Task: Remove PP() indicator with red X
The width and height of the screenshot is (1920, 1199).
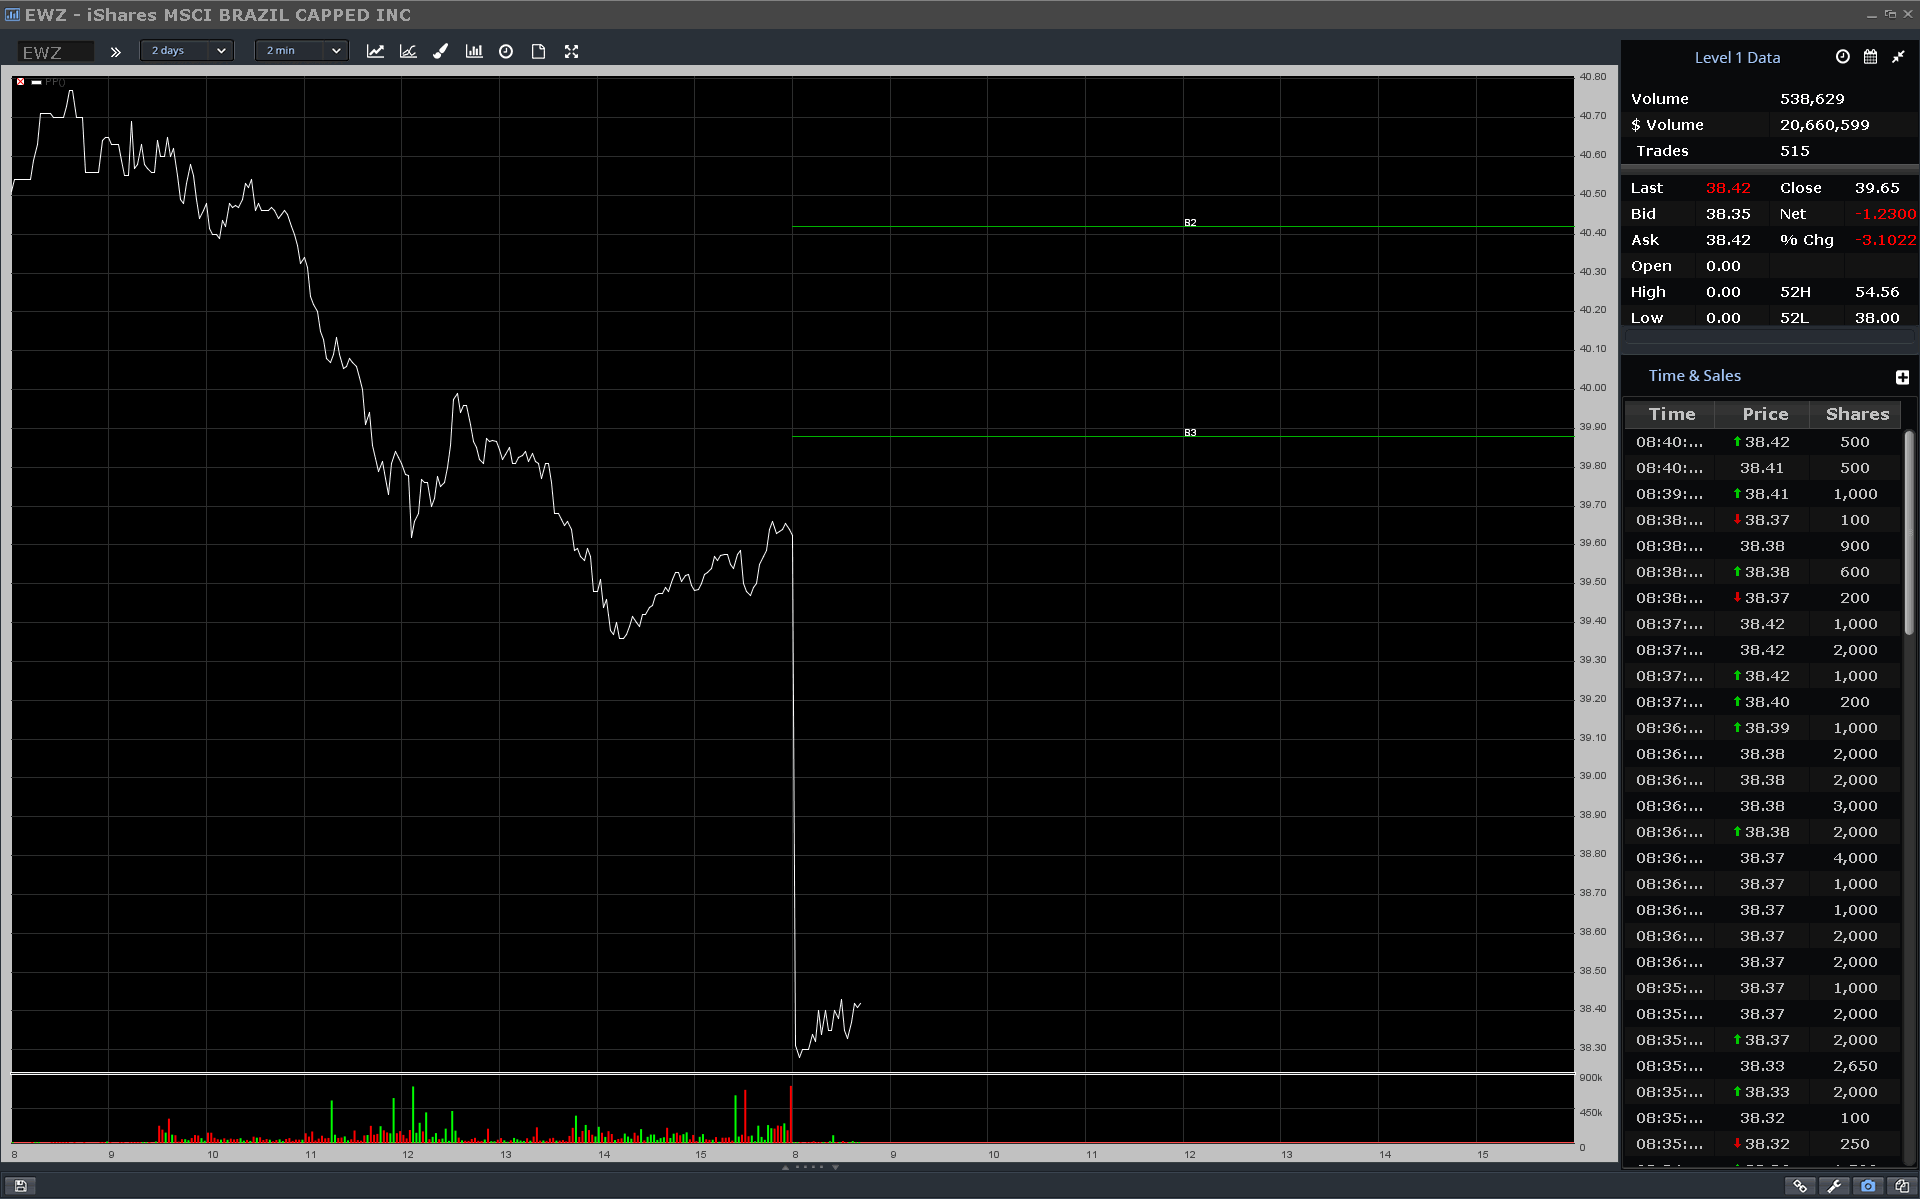Action: pos(20,82)
